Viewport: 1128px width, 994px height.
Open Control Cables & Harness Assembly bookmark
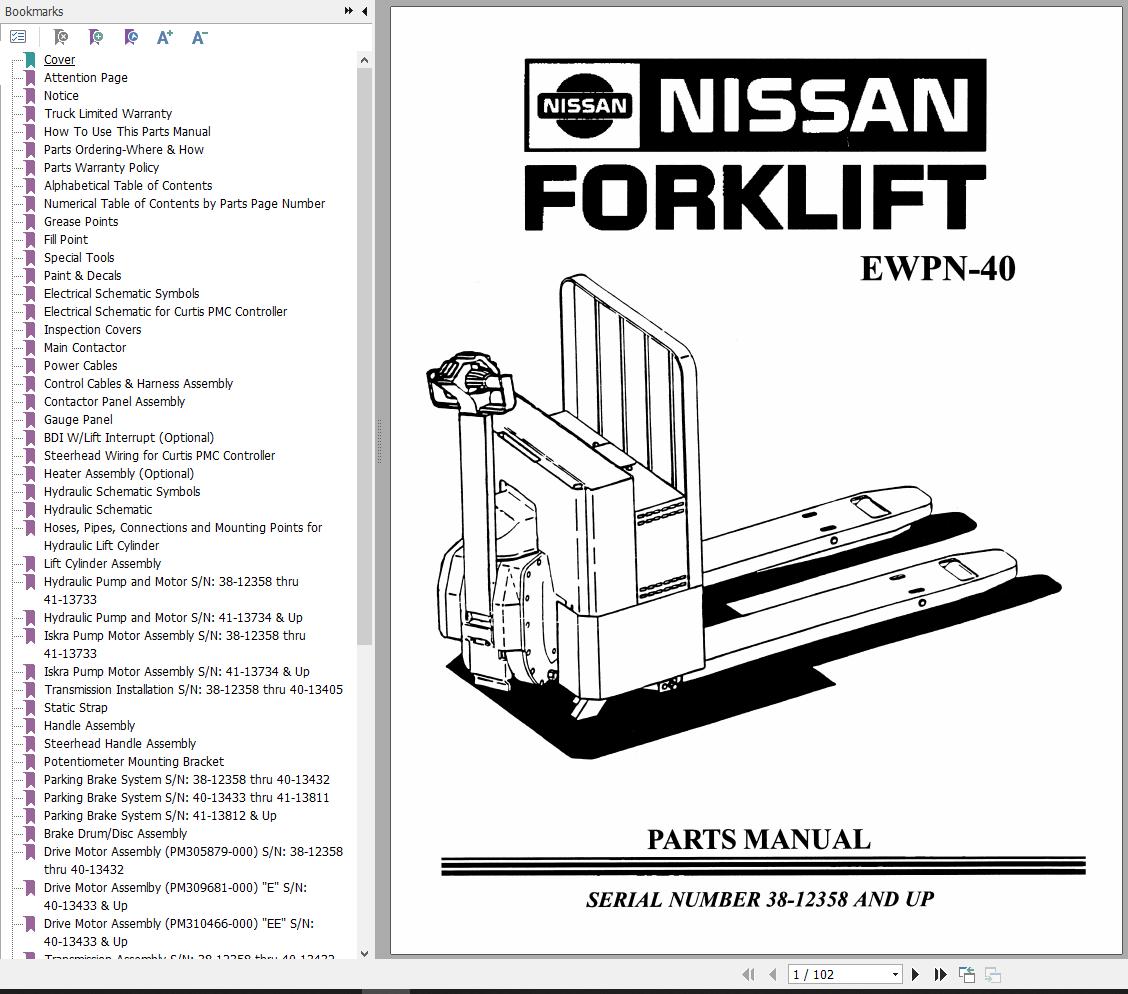(139, 383)
